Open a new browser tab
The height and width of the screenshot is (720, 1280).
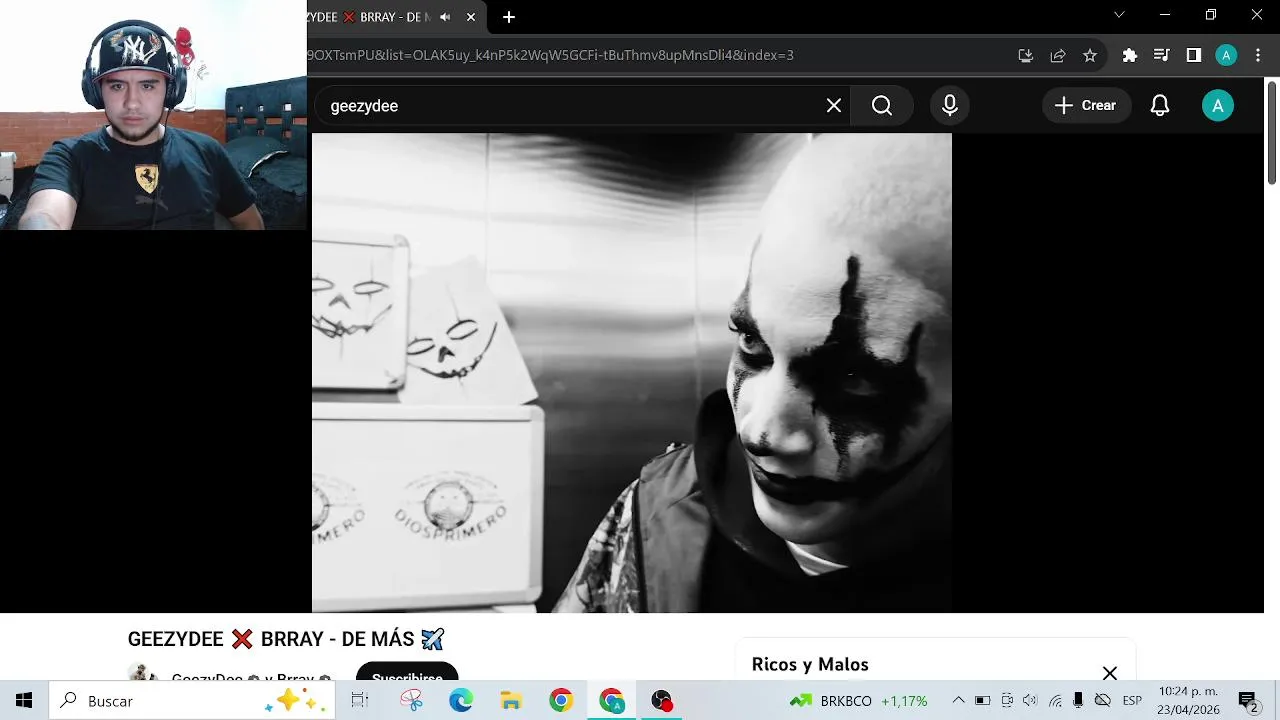tap(509, 17)
